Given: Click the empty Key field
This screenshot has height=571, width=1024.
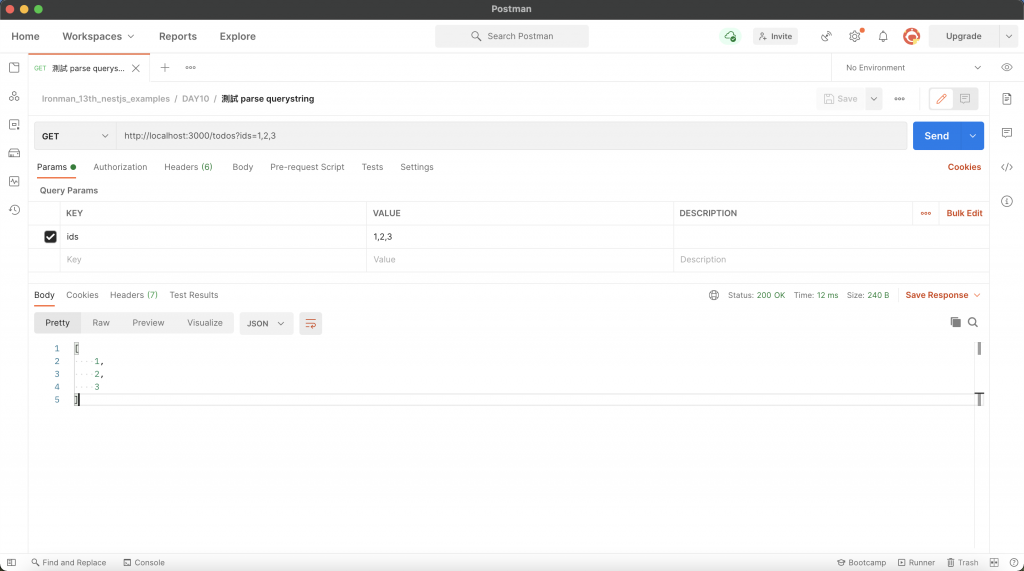Looking at the screenshot, I should [x=213, y=259].
